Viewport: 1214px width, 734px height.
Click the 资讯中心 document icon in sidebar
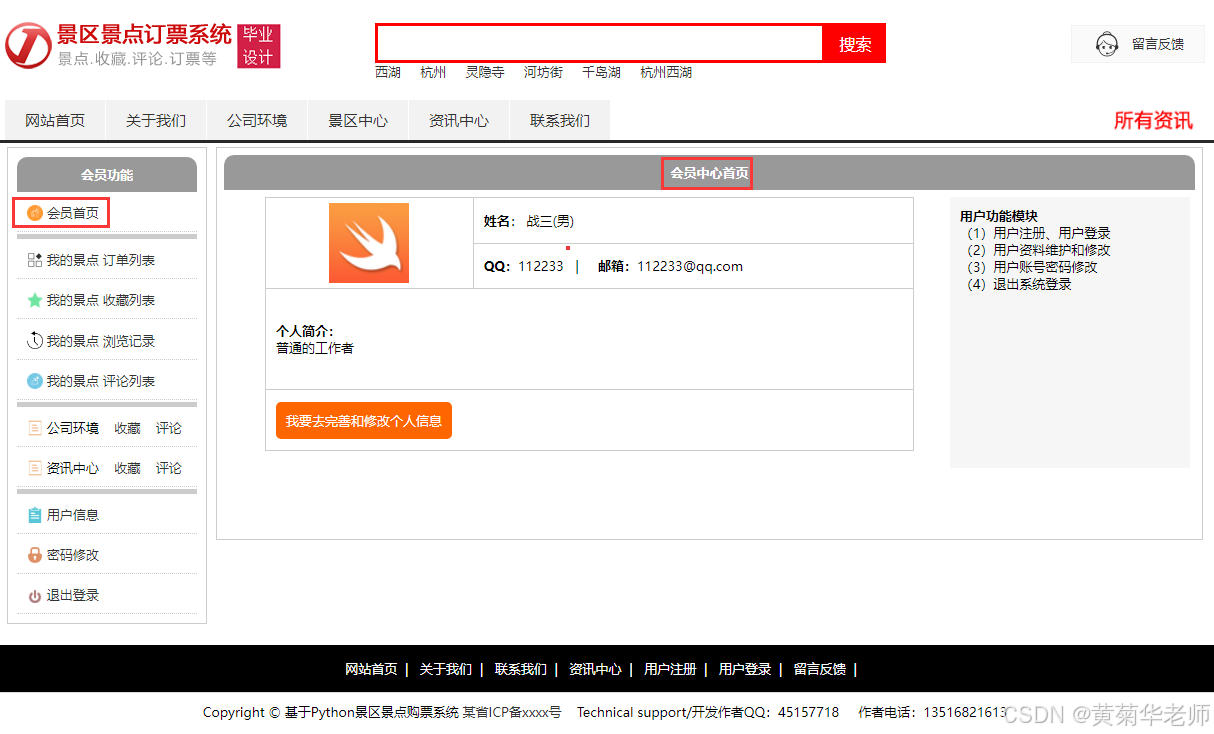[35, 468]
